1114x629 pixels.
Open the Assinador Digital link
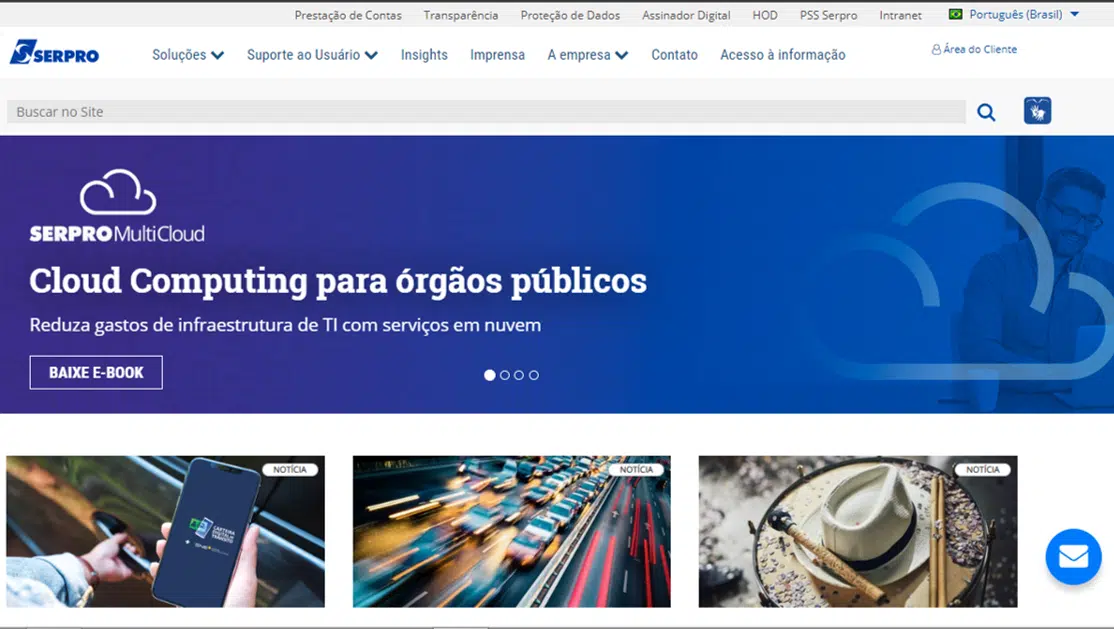click(x=686, y=15)
